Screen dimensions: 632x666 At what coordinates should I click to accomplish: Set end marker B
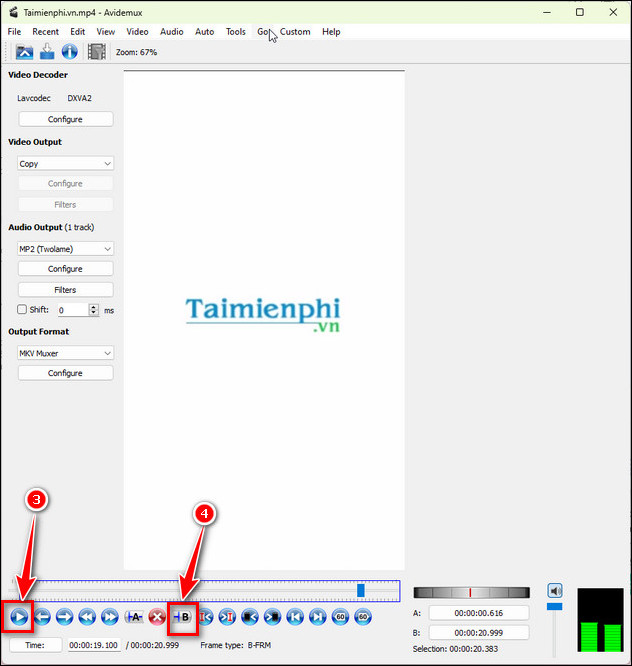click(183, 617)
